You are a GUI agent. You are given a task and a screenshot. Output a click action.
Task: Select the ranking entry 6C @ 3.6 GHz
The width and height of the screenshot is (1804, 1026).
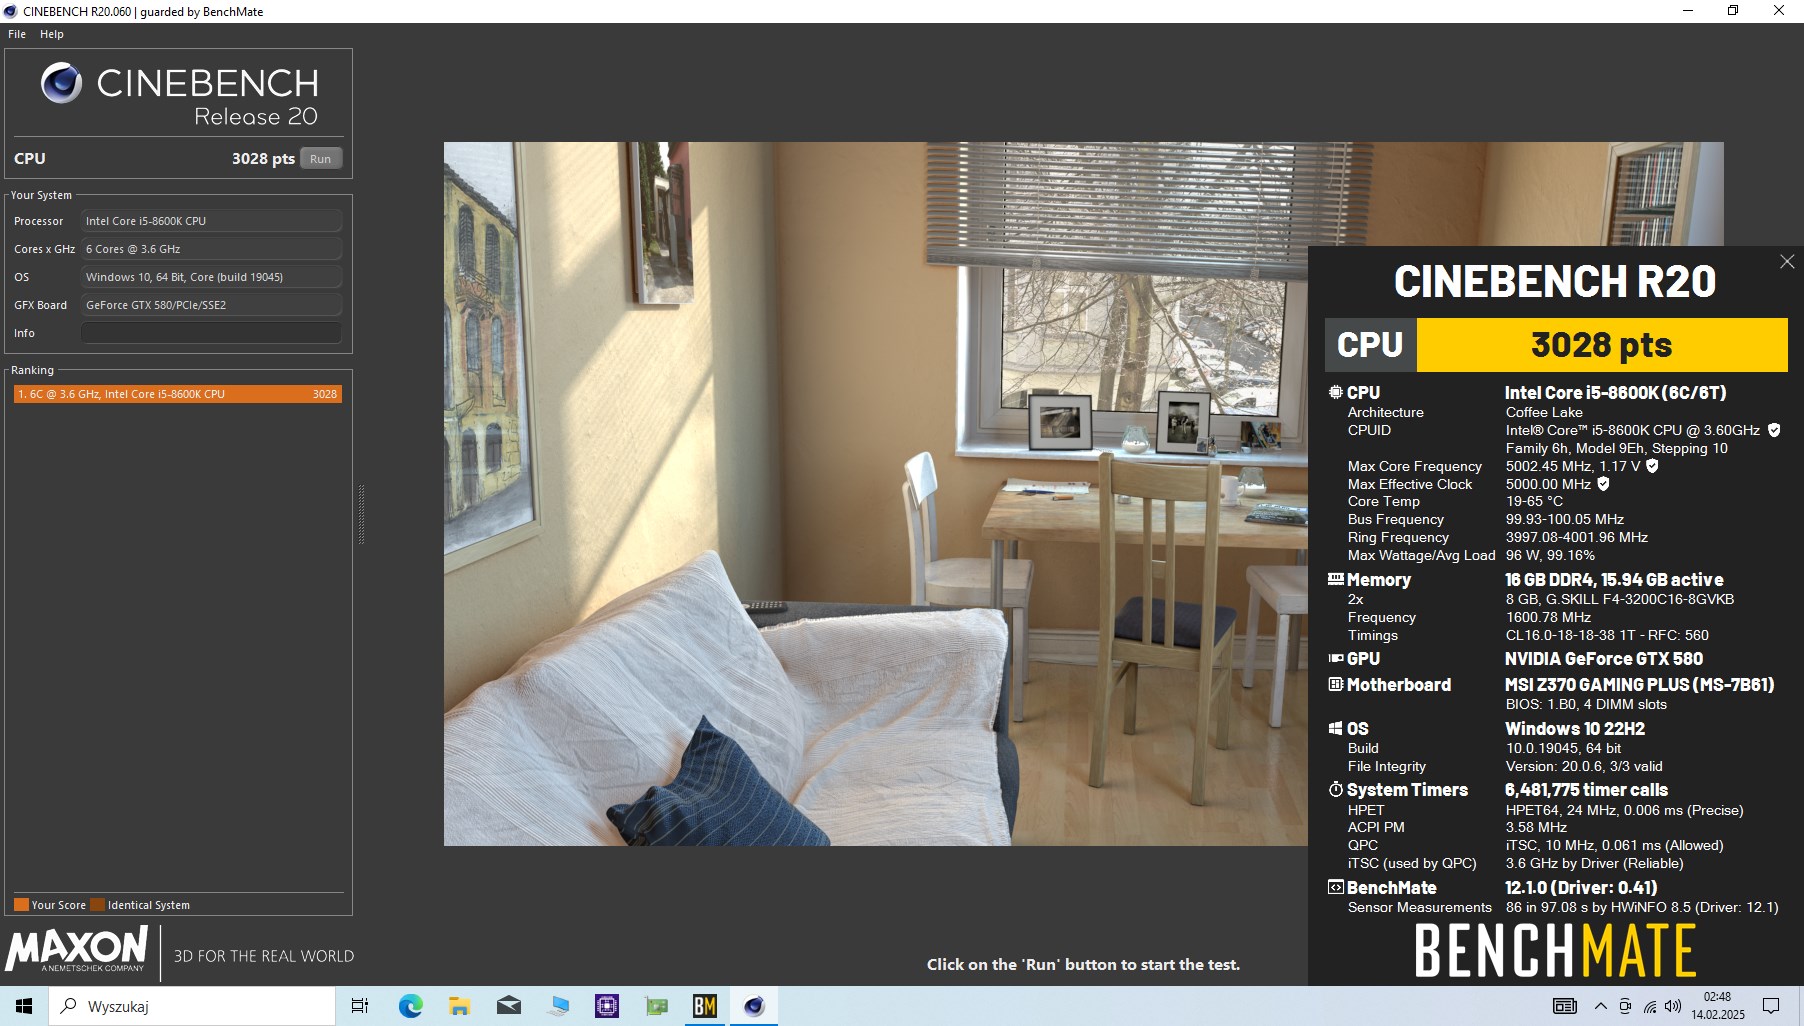tap(178, 394)
